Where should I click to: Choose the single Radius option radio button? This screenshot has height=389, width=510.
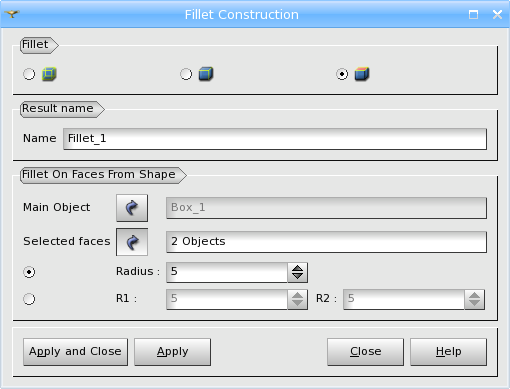[29, 272]
